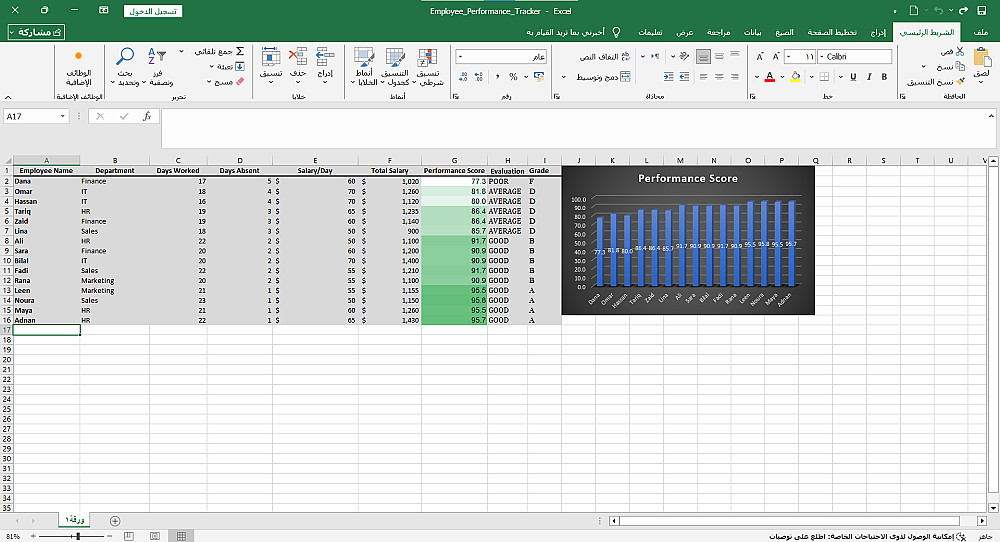Click the zoom slider in status bar
1000x542 pixels.
click(77, 536)
